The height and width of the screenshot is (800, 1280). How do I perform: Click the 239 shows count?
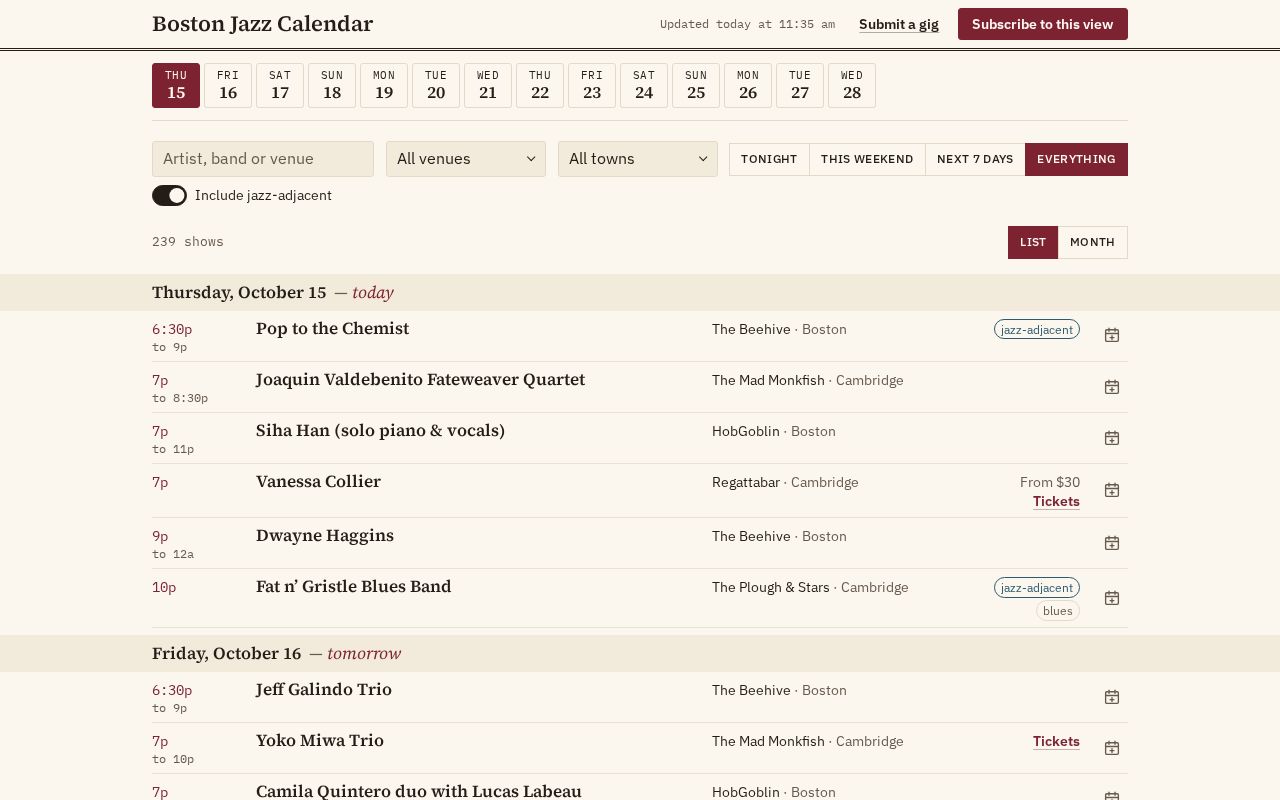coord(188,242)
